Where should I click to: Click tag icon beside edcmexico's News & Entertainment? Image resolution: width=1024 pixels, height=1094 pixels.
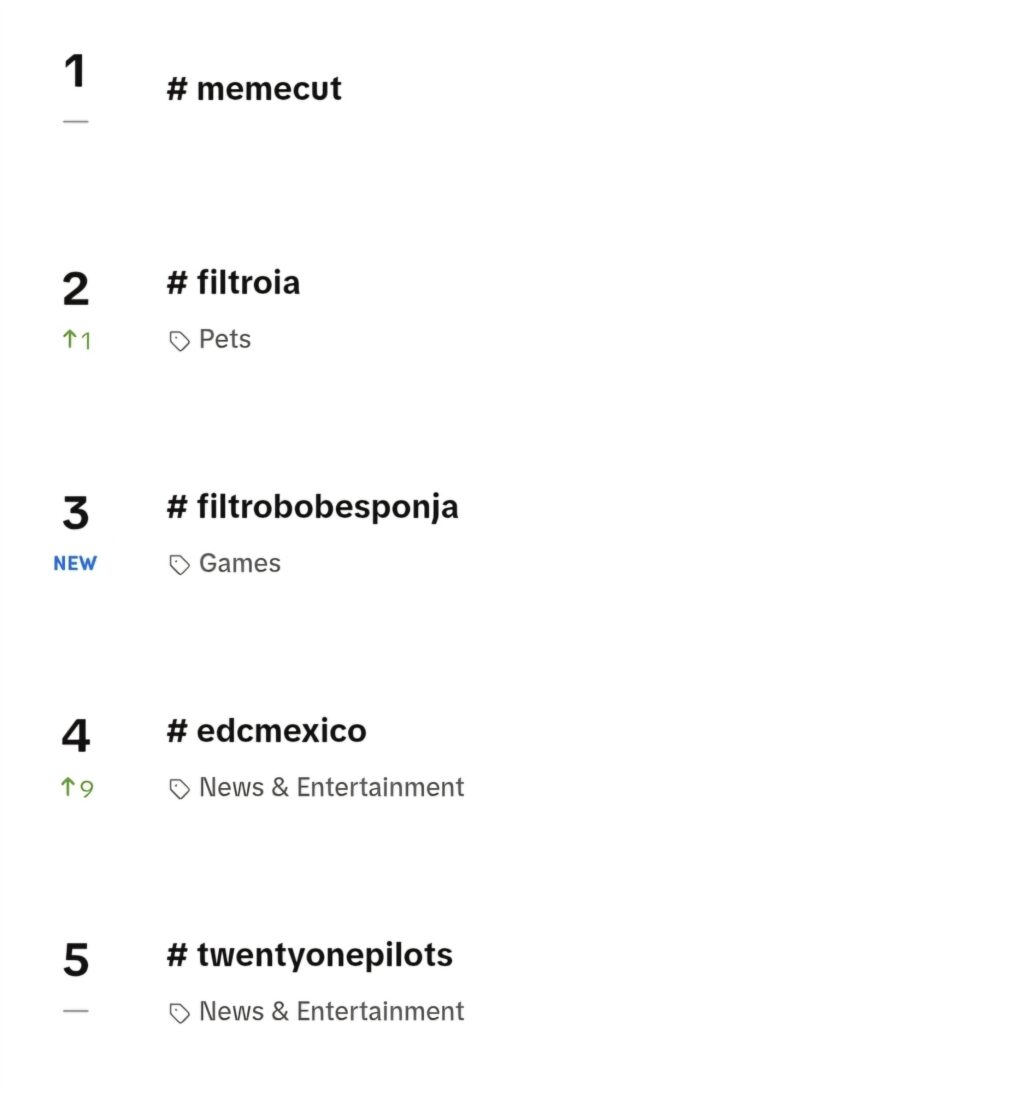(179, 788)
